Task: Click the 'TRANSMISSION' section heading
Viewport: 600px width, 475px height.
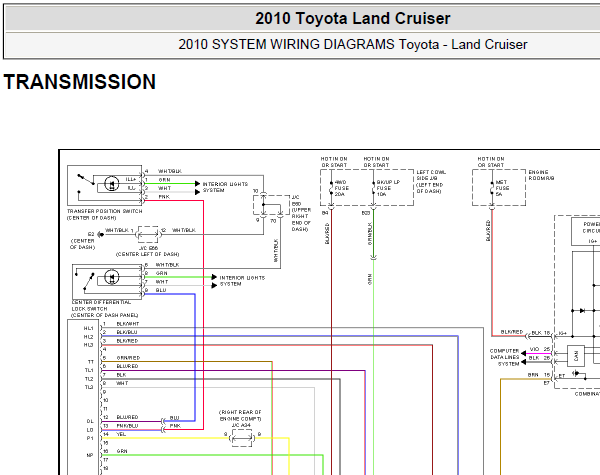Action: click(80, 82)
